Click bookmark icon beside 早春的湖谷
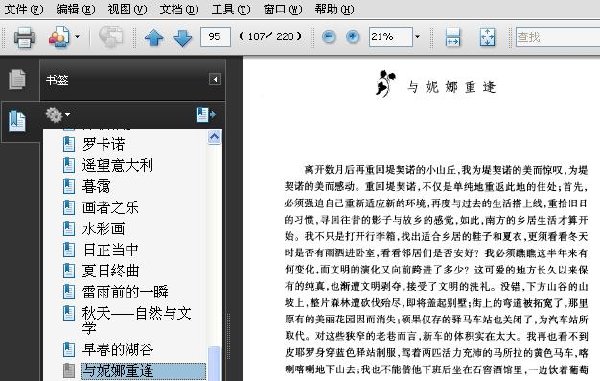 69,349
